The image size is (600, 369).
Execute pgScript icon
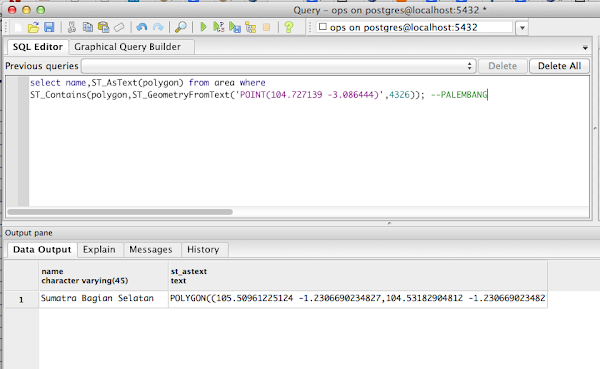coord(218,27)
